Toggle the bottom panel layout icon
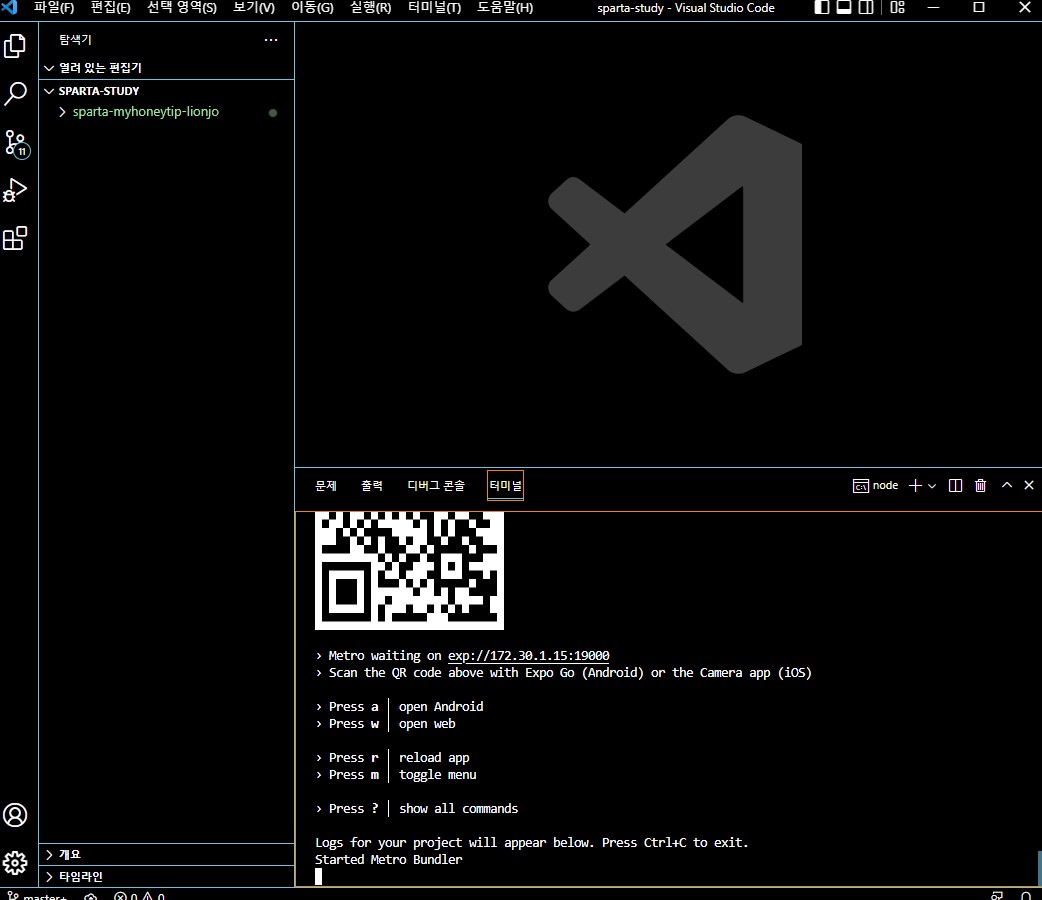1042x900 pixels. tap(844, 7)
